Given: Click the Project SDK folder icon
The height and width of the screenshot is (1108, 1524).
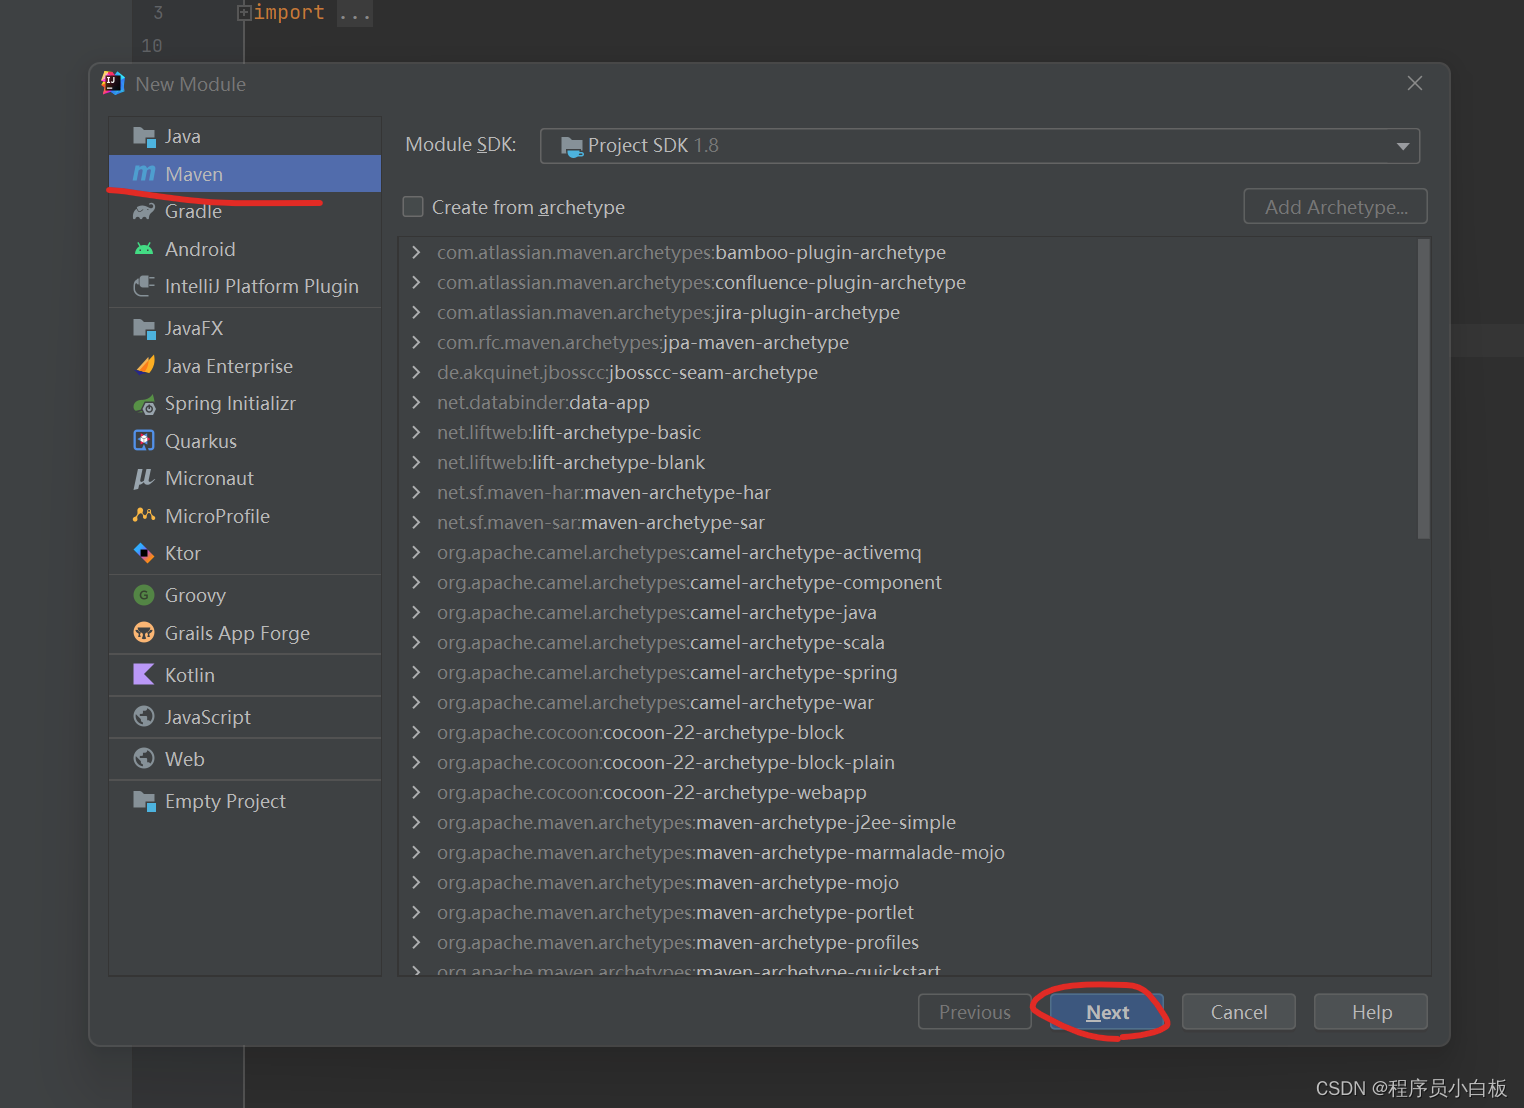Looking at the screenshot, I should pos(572,146).
